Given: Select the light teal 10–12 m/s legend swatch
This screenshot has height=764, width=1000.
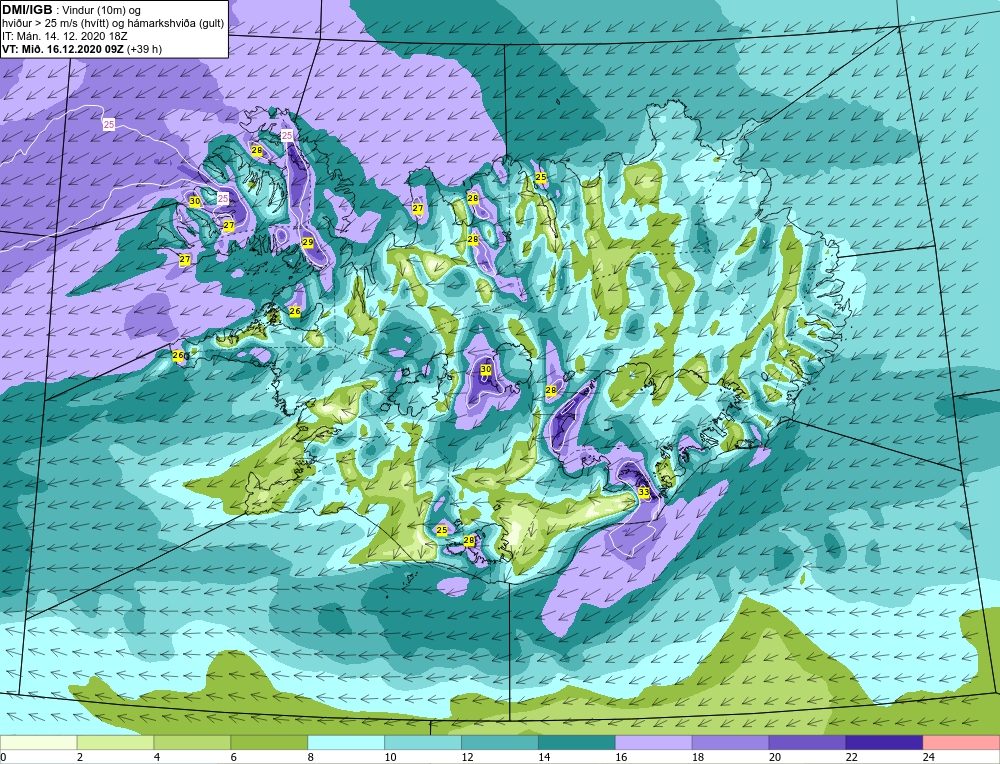Looking at the screenshot, I should [423, 743].
